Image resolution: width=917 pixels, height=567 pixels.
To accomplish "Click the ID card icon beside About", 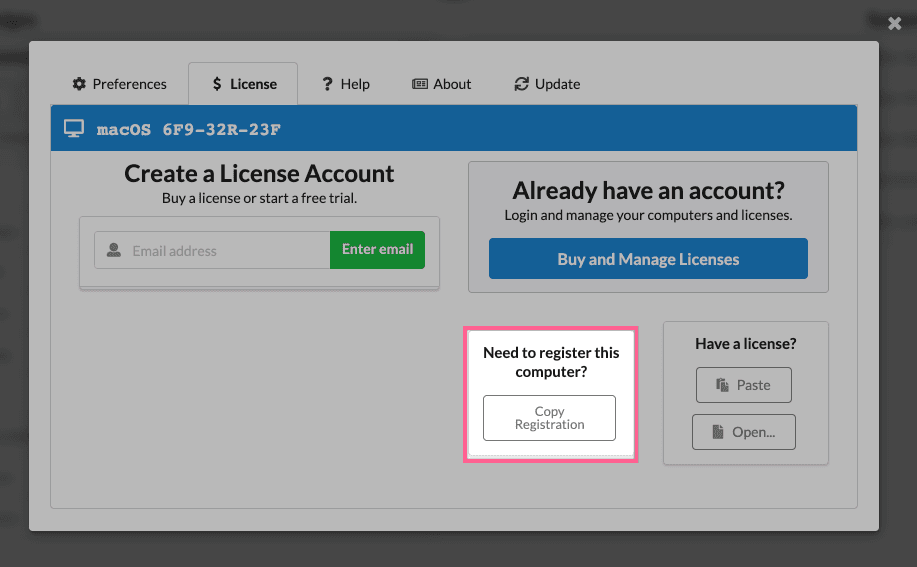I will [x=420, y=84].
